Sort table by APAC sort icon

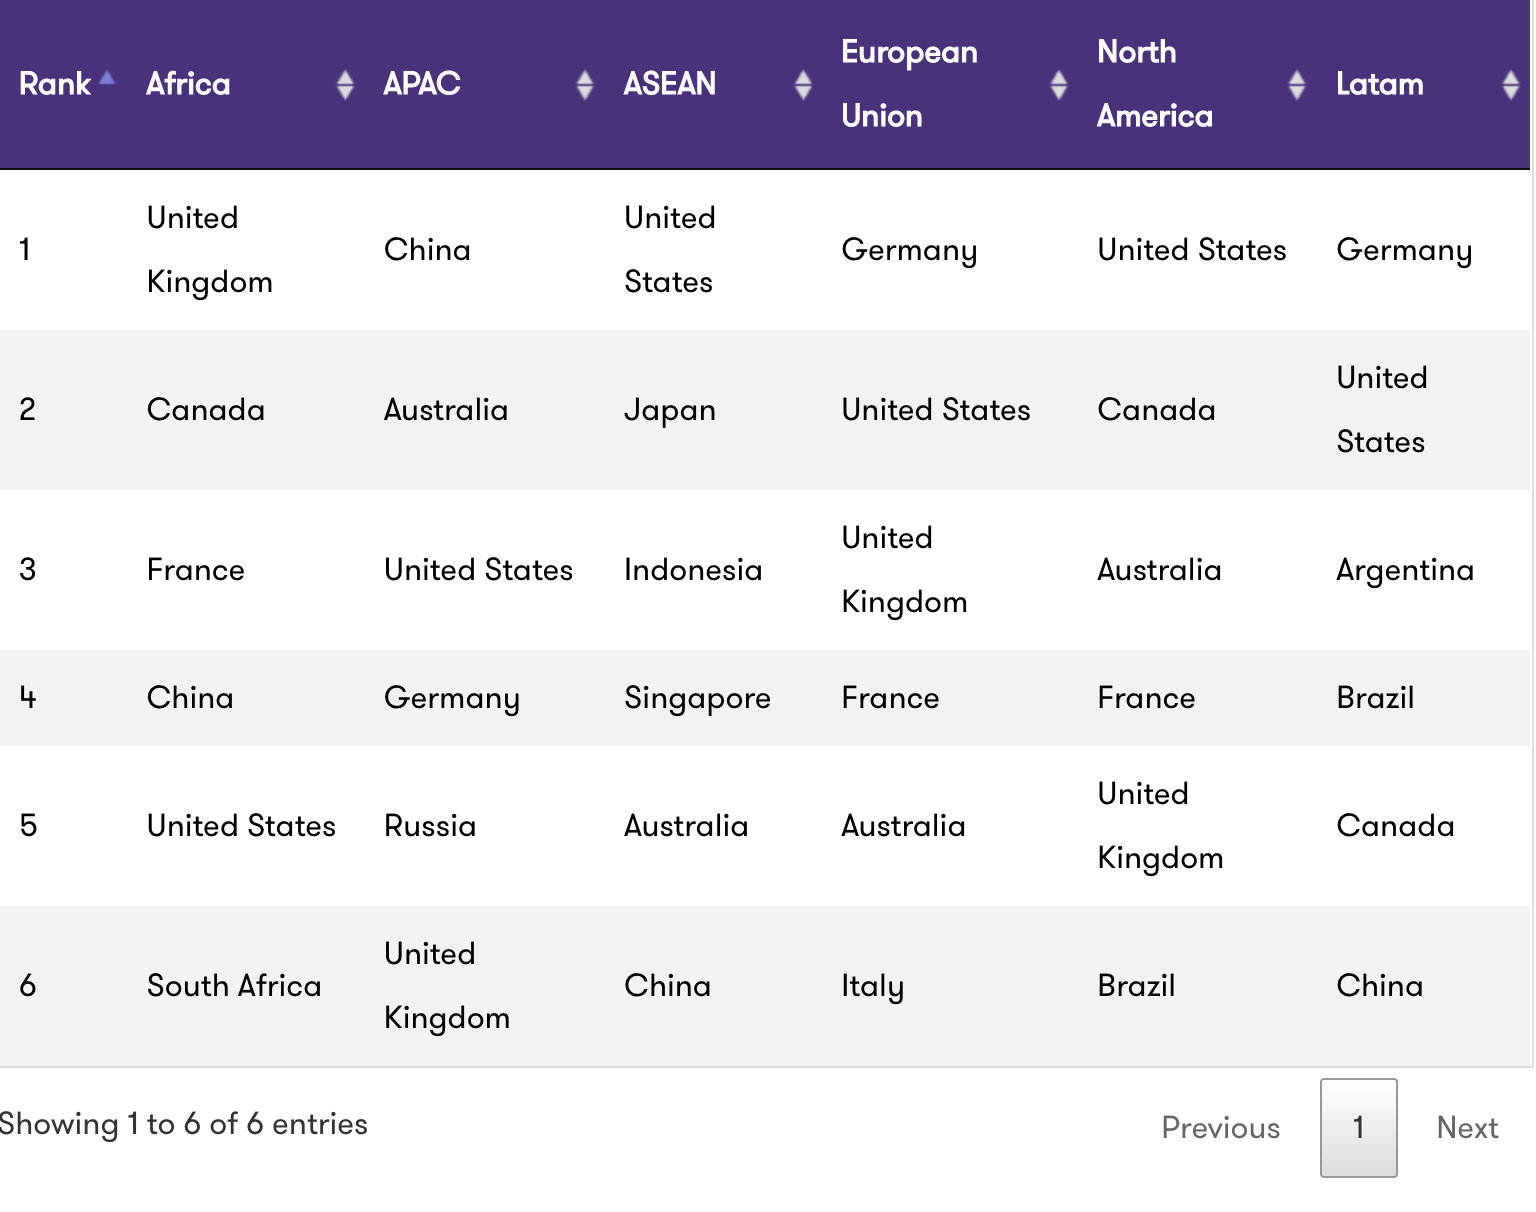pos(585,85)
